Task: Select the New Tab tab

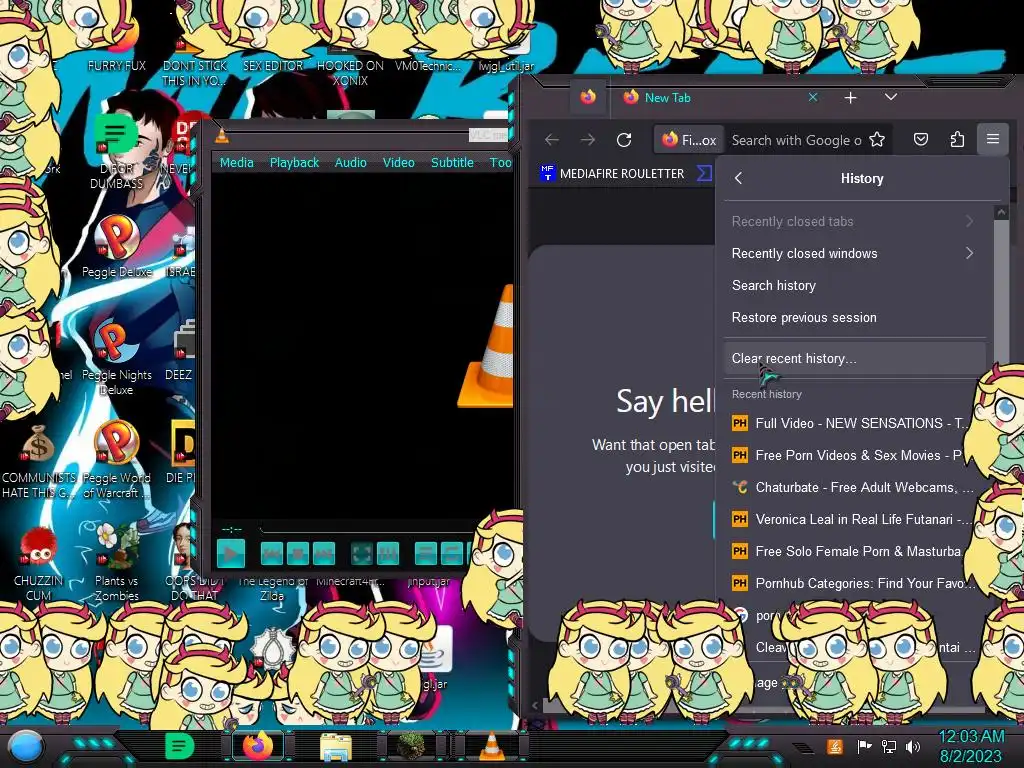Action: click(x=718, y=97)
